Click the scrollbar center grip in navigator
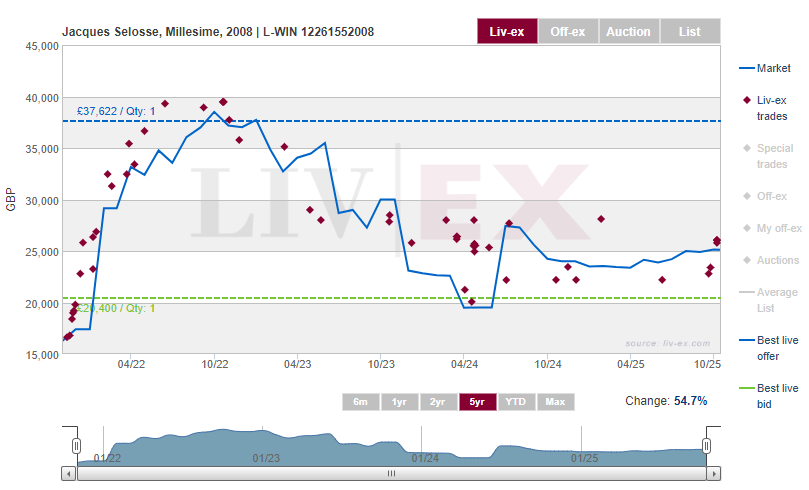This screenshot has height=490, width=809. click(391, 474)
